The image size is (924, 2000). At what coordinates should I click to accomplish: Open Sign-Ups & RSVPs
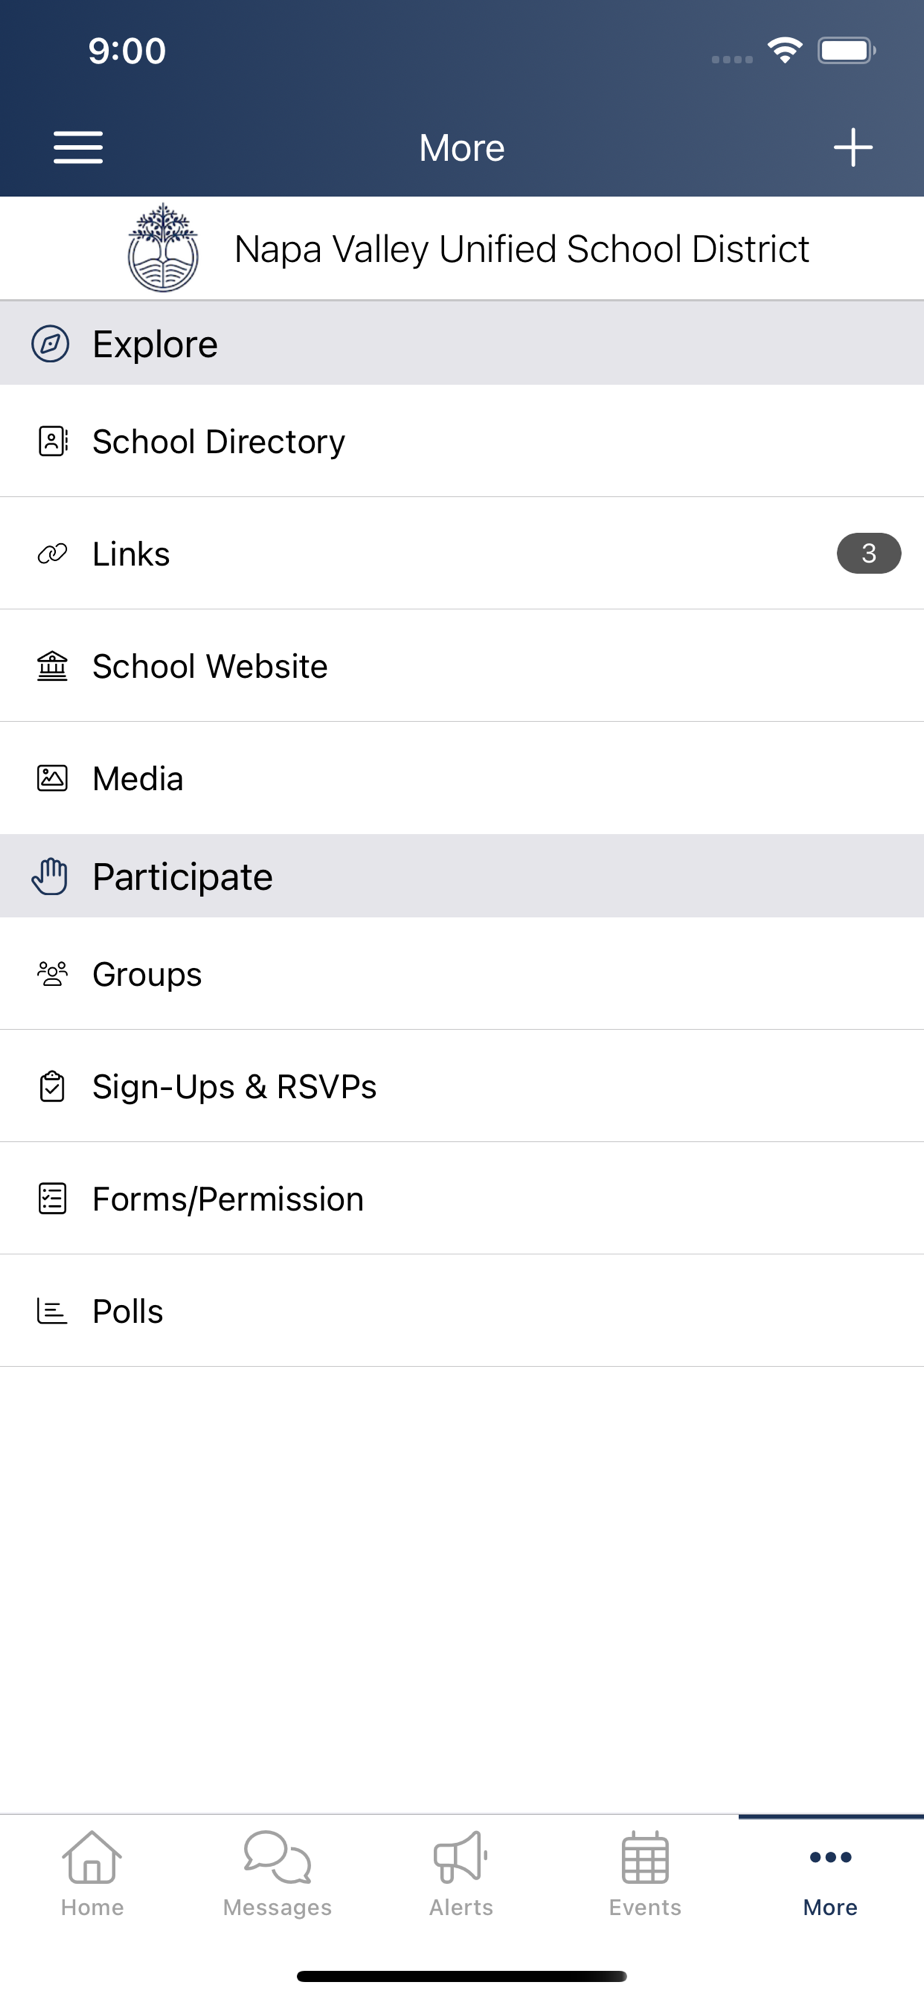[462, 1086]
